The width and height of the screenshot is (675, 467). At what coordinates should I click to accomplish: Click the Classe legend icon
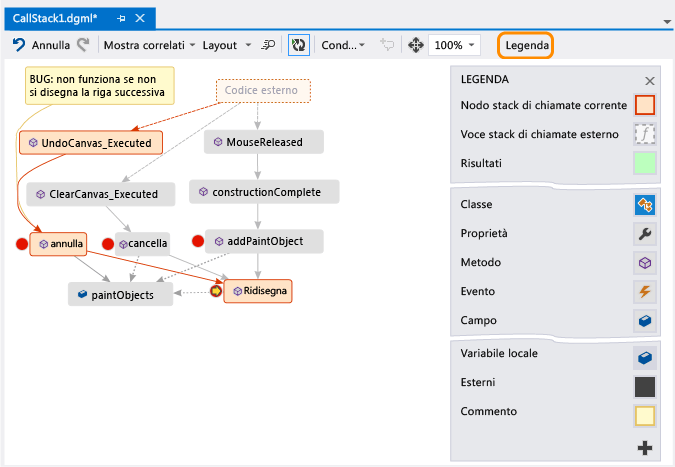pyautogui.click(x=645, y=205)
